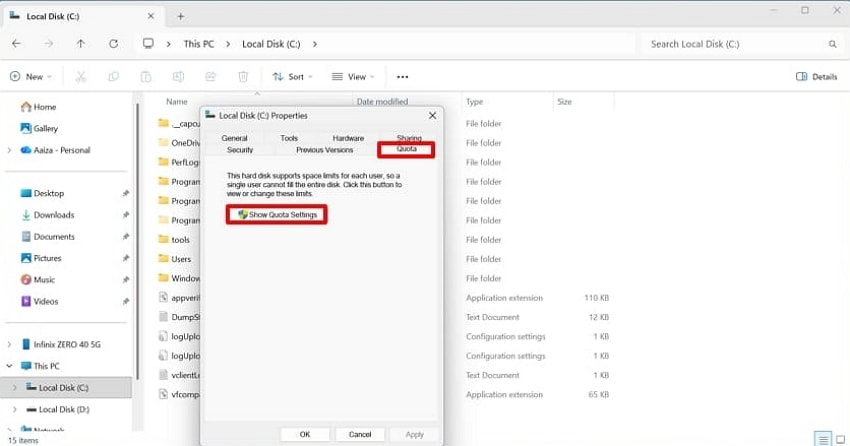
Task: Click the Rename icon in toolbar
Action: (x=178, y=77)
